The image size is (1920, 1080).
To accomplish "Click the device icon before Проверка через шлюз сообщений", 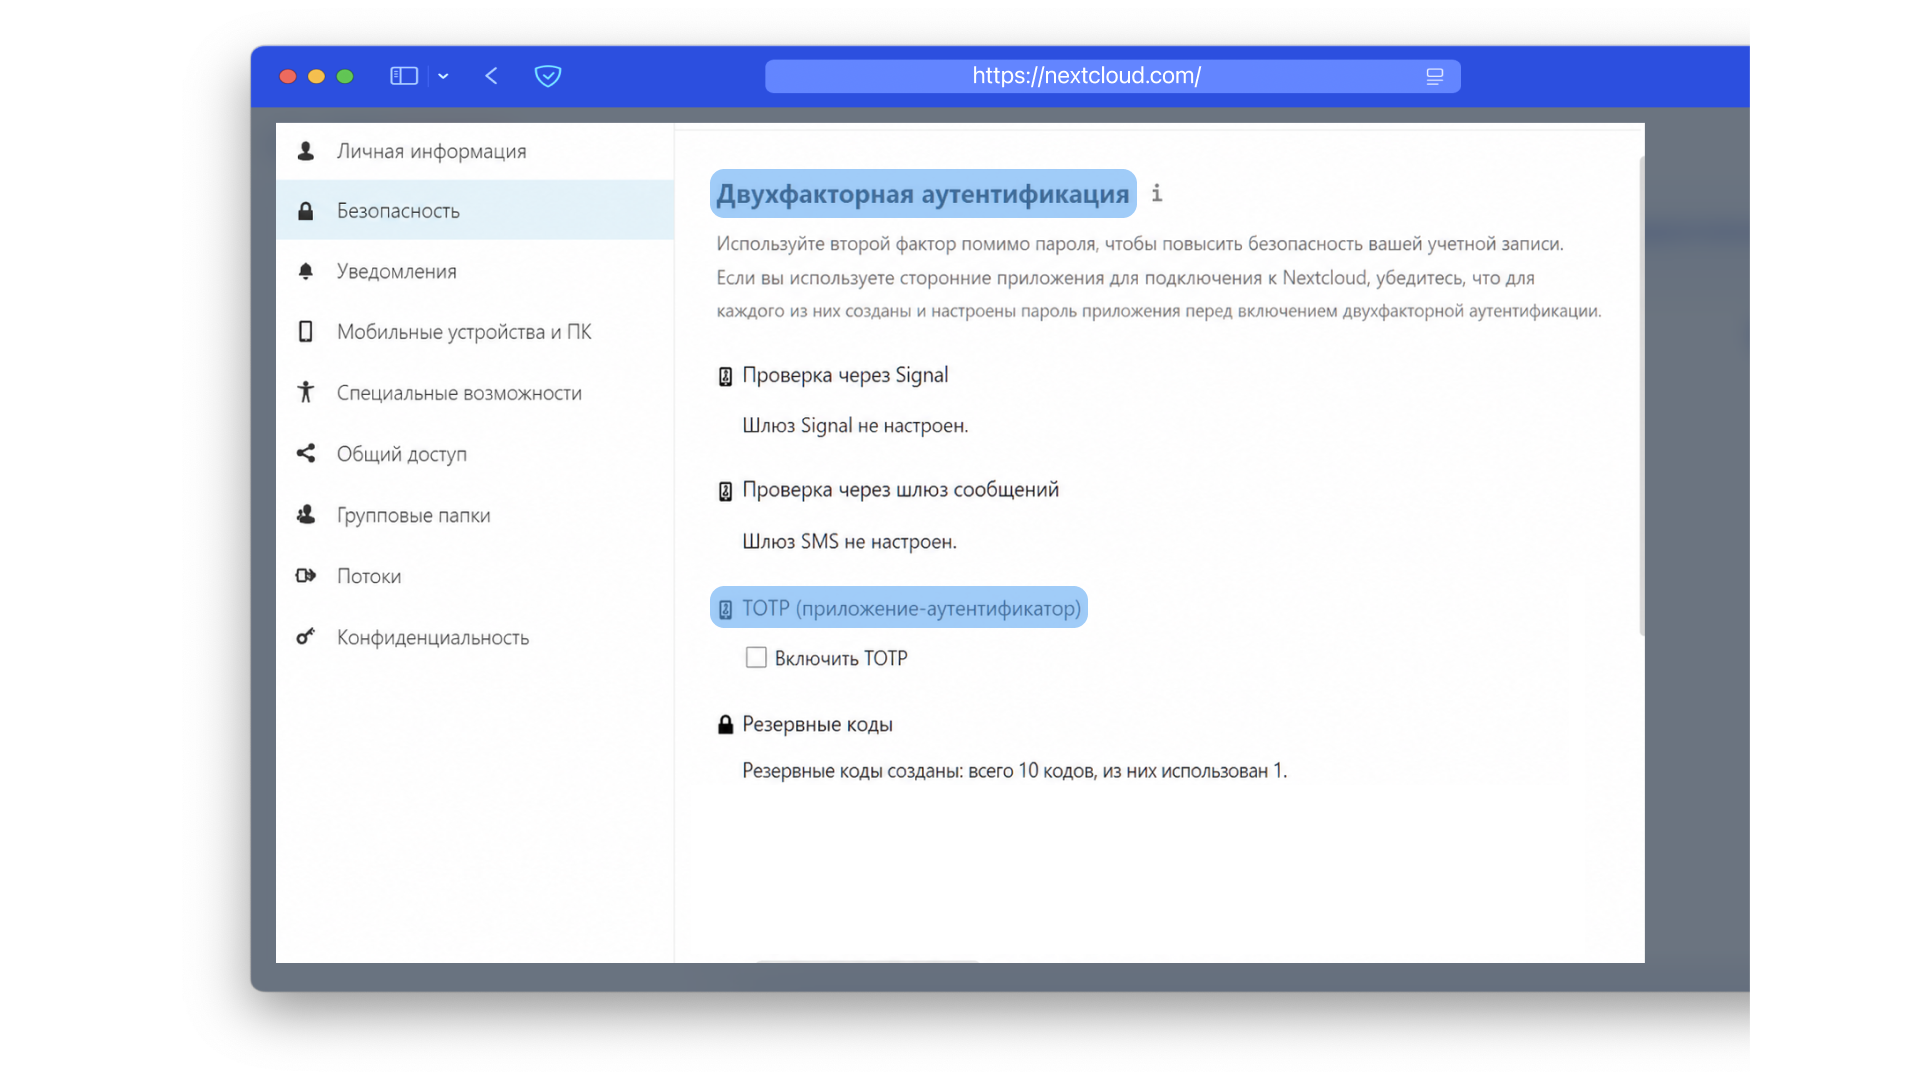I will point(725,491).
